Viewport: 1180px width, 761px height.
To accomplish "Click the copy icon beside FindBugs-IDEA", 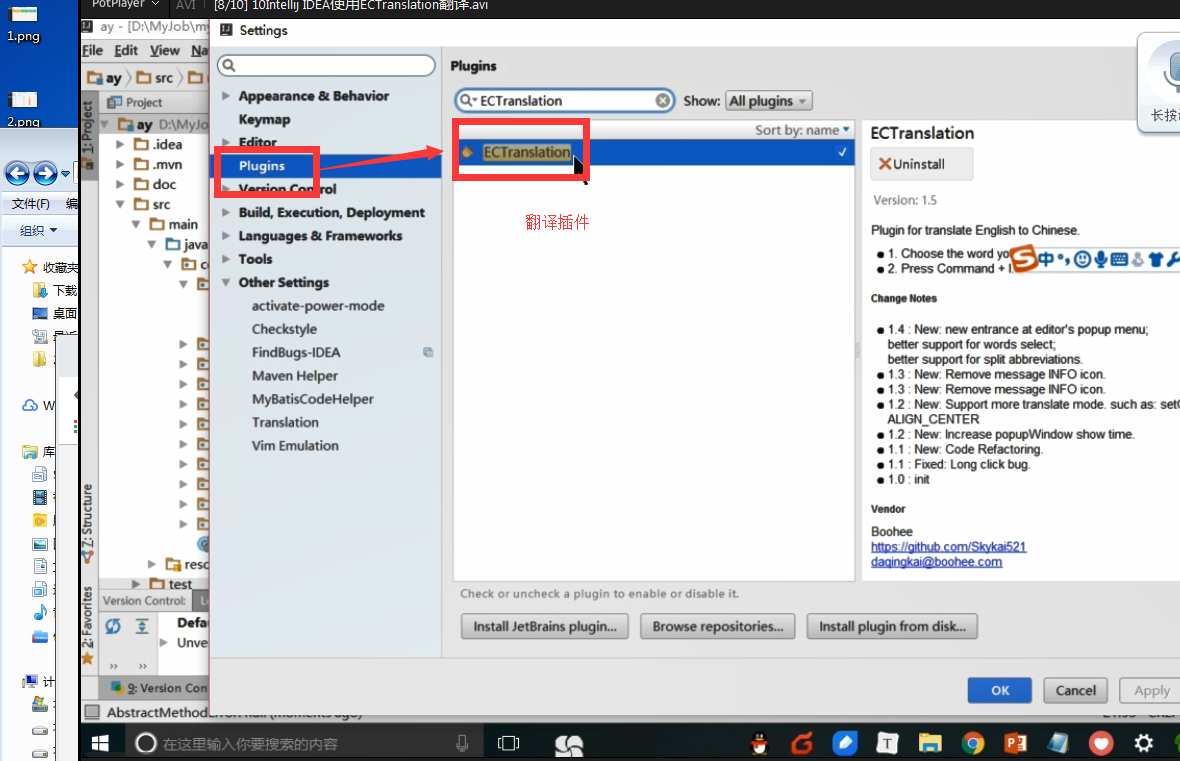I will pyautogui.click(x=428, y=352).
